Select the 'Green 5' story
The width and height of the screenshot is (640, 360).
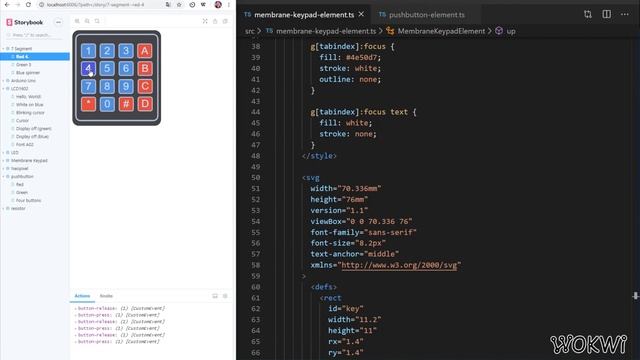23,65
